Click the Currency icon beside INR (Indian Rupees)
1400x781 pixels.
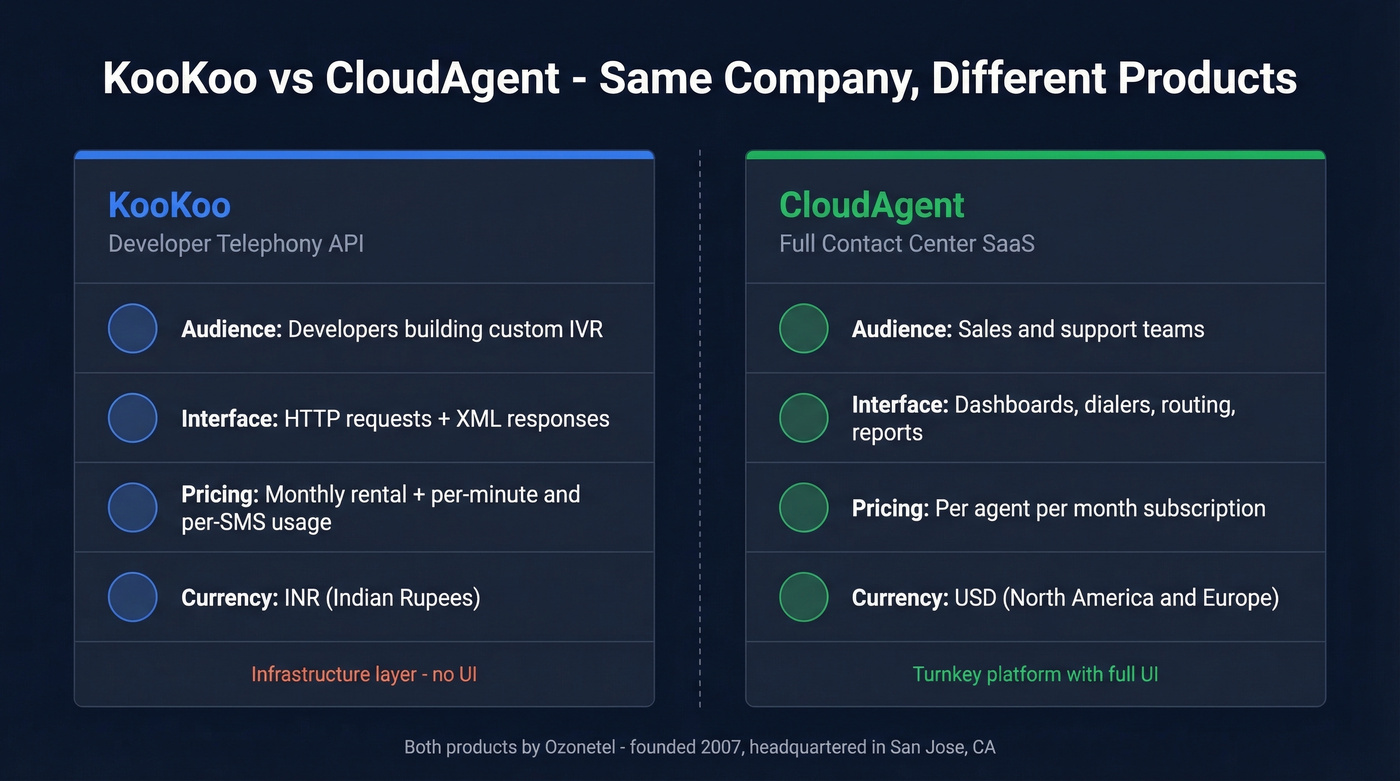[132, 597]
